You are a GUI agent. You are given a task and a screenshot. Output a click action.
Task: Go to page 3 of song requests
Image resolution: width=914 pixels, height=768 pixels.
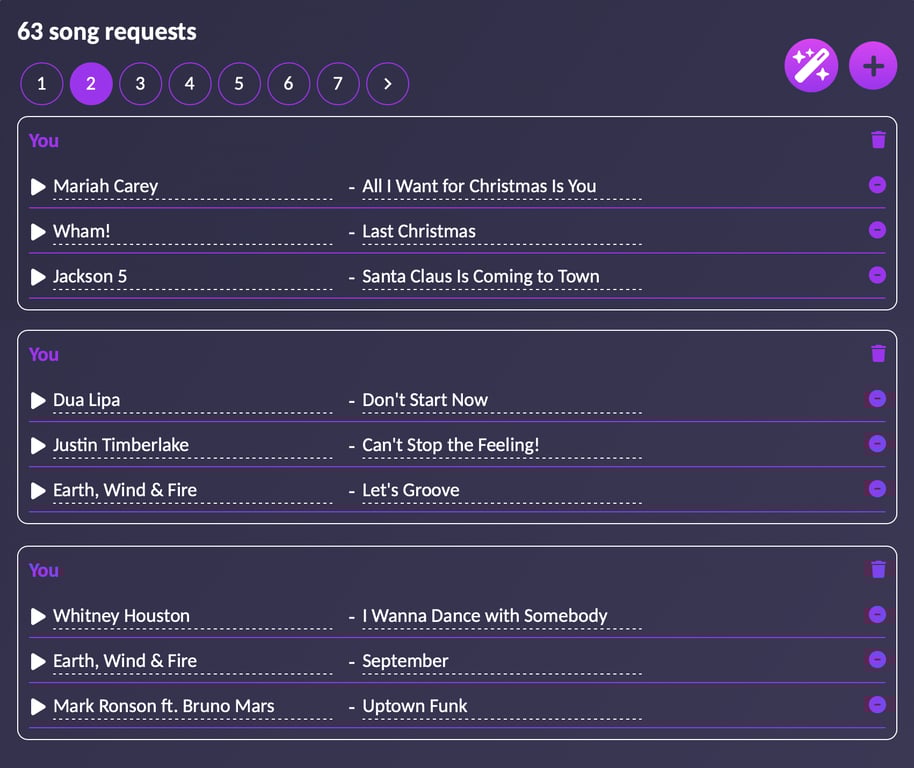pos(140,84)
